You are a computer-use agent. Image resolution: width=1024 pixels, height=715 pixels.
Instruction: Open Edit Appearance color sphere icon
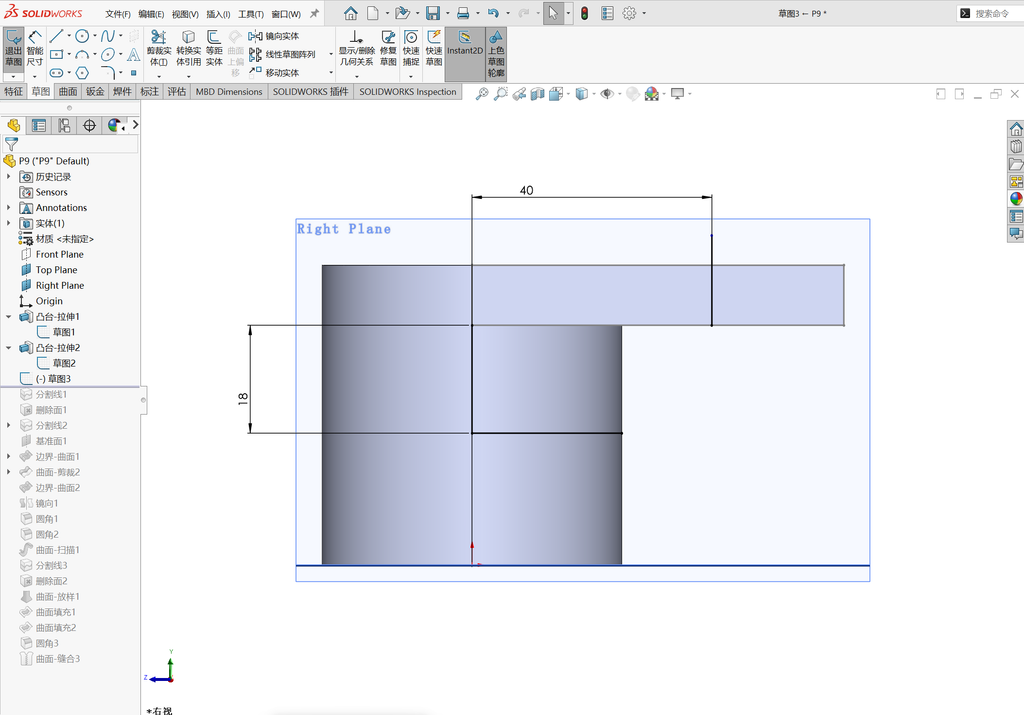[x=652, y=94]
